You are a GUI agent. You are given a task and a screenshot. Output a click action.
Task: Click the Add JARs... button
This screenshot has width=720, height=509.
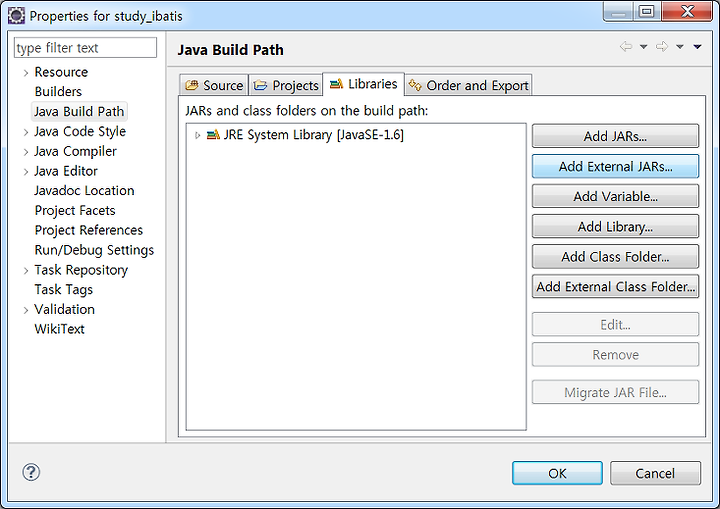click(x=615, y=136)
